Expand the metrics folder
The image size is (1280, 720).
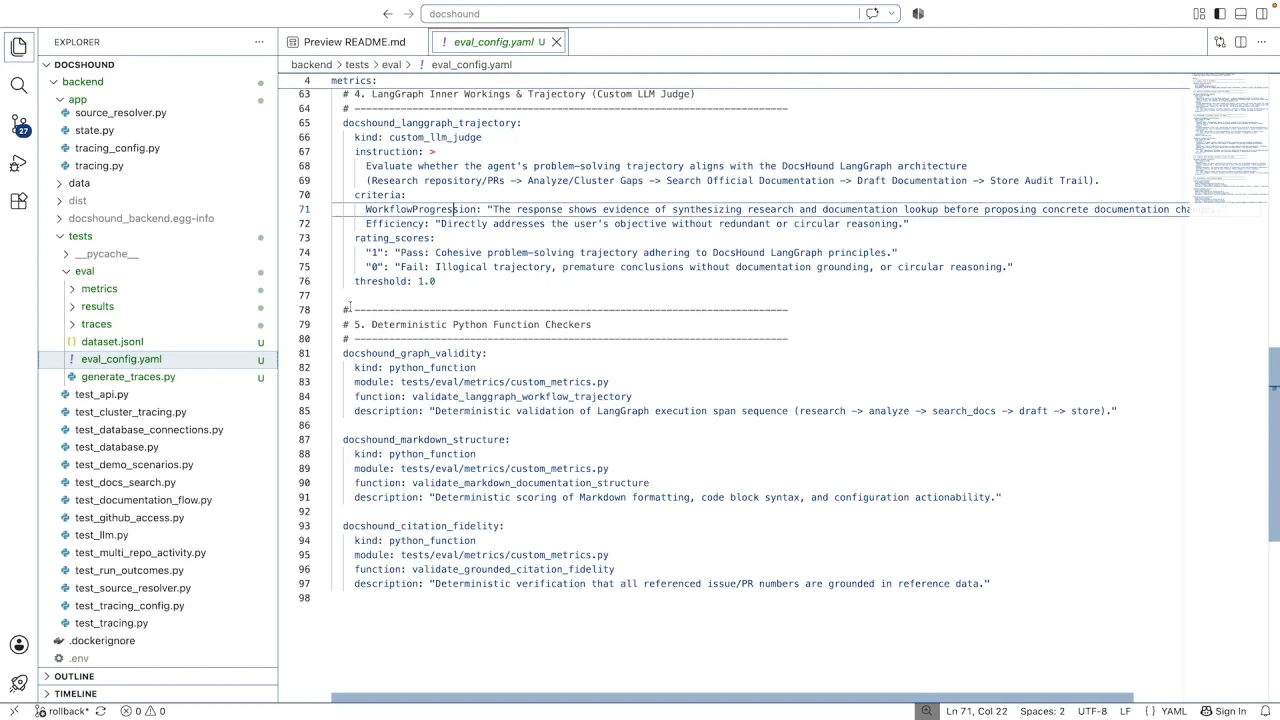point(158,289)
